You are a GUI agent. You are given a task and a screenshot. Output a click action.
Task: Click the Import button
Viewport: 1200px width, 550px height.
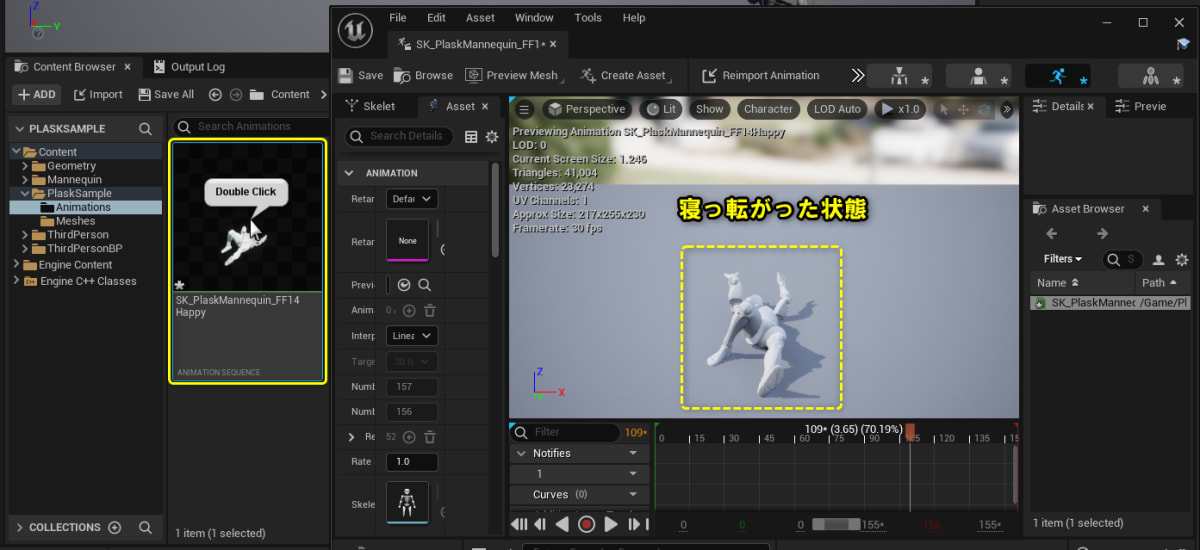pyautogui.click(x=98, y=94)
